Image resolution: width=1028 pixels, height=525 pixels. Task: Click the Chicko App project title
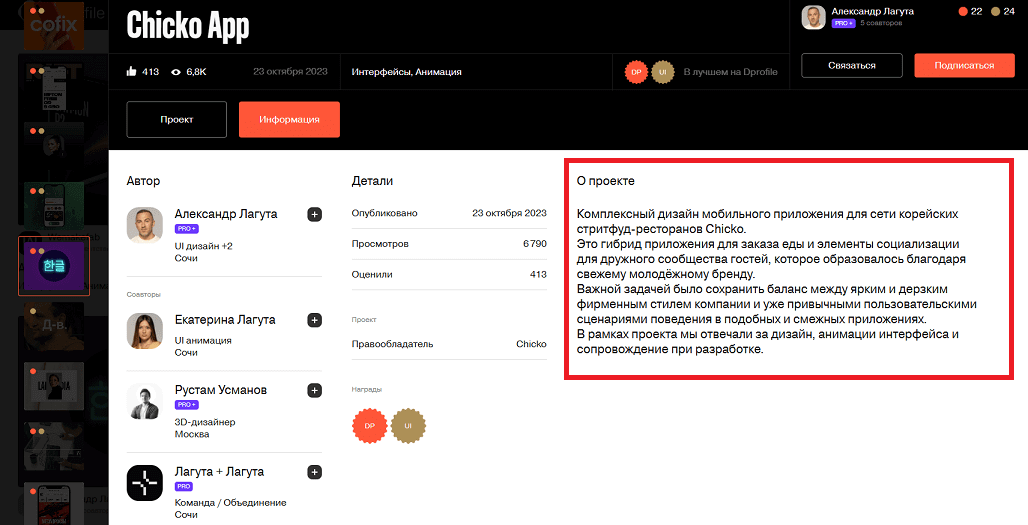point(188,26)
